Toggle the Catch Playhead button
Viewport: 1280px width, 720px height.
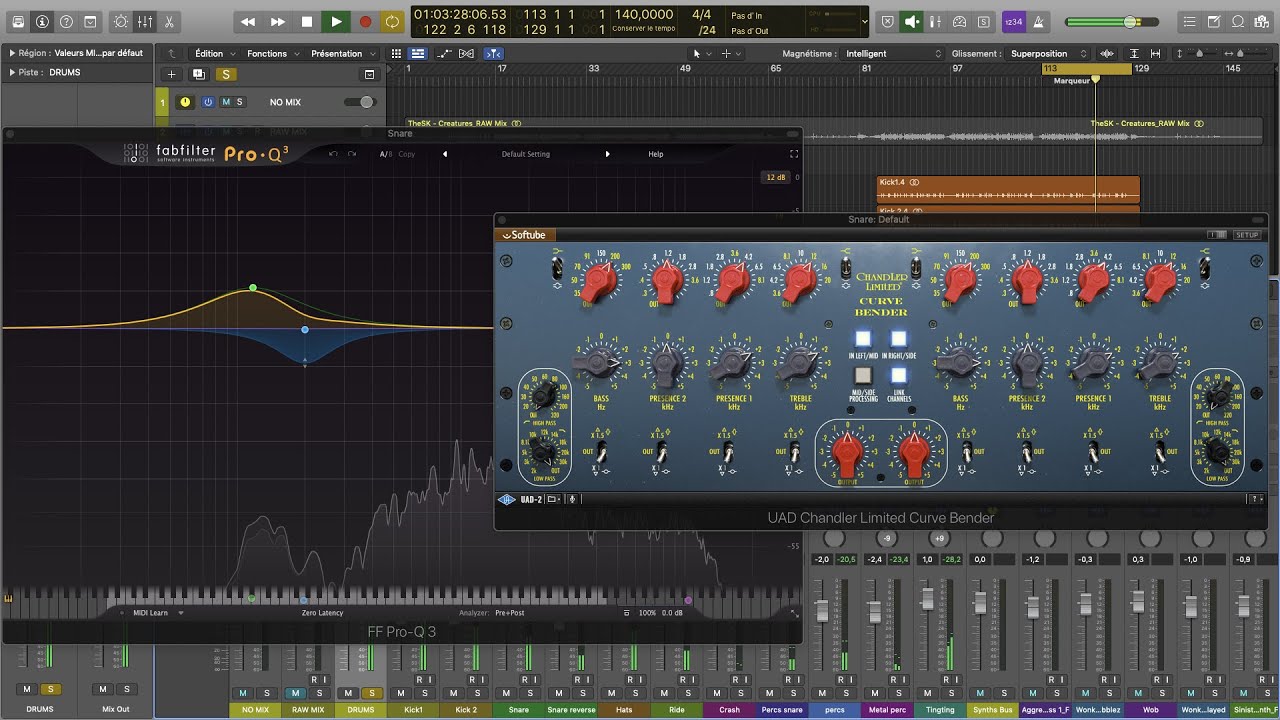coord(494,53)
